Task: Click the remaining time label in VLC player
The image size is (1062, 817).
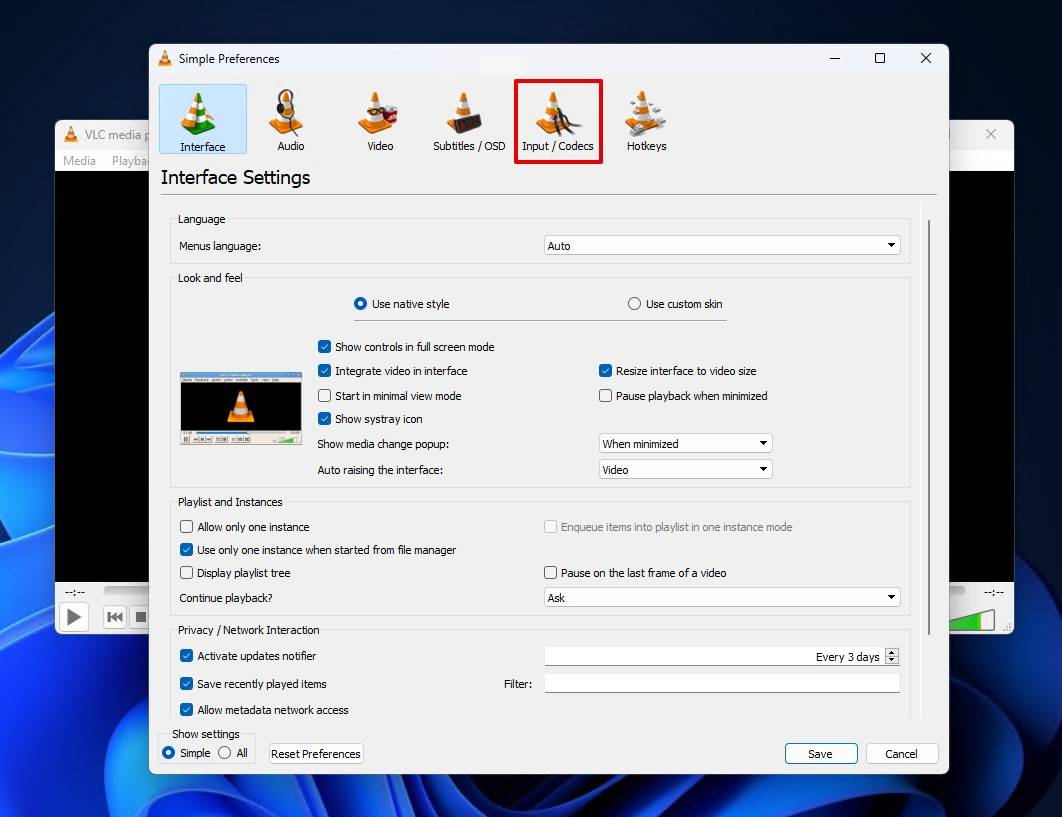Action: pos(994,592)
